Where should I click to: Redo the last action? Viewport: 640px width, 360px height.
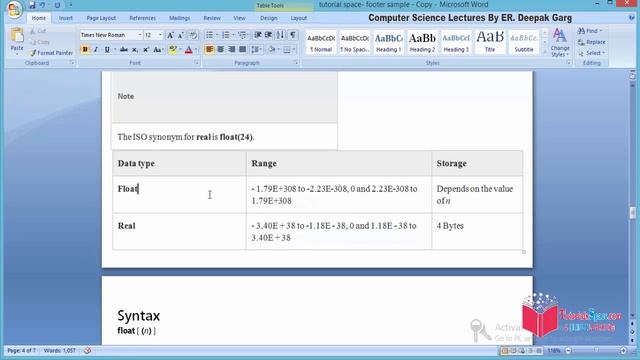pos(57,5)
